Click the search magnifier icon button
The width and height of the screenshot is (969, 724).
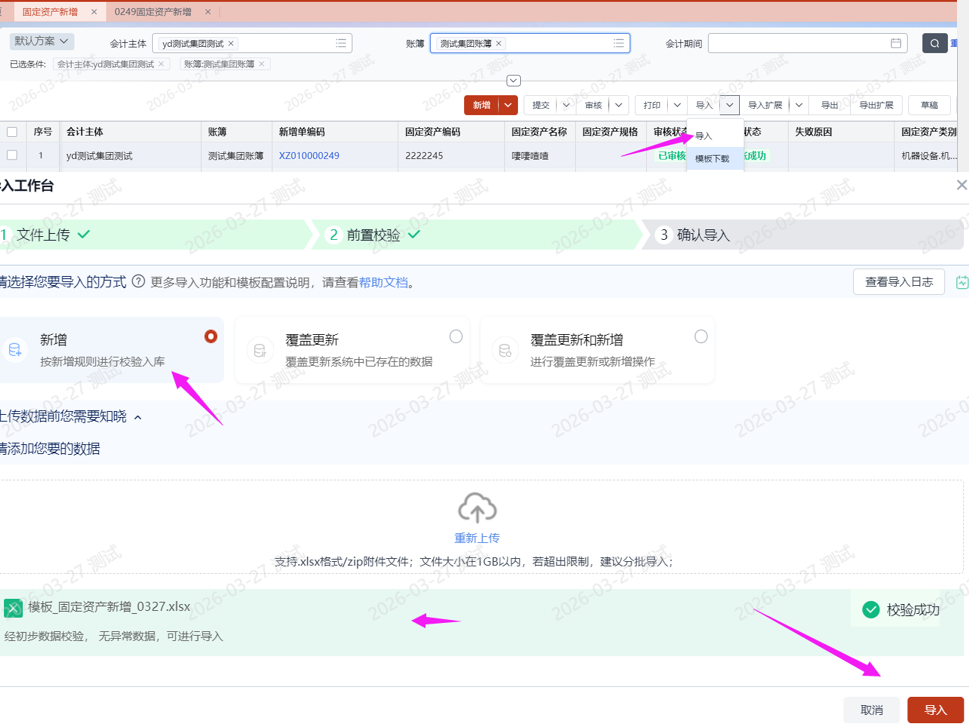coord(934,43)
